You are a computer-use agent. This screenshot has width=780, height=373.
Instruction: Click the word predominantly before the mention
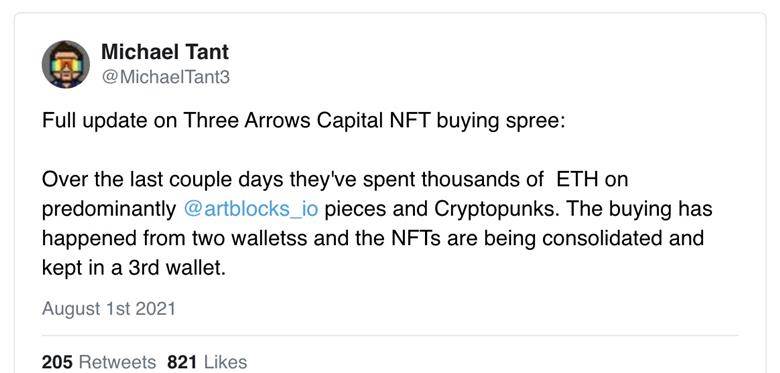[x=109, y=209]
